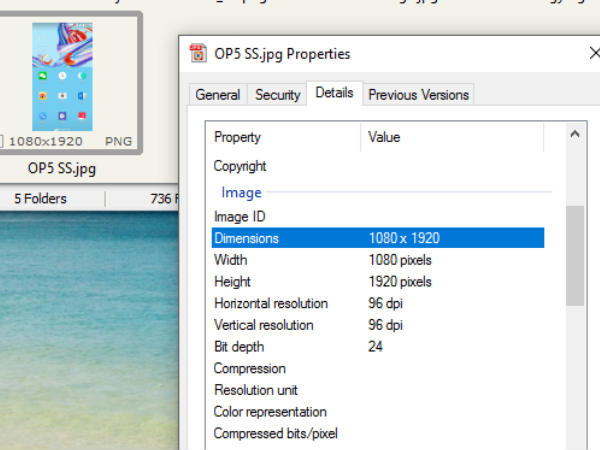
Task: Click the Bit depth value 24
Action: (x=375, y=347)
